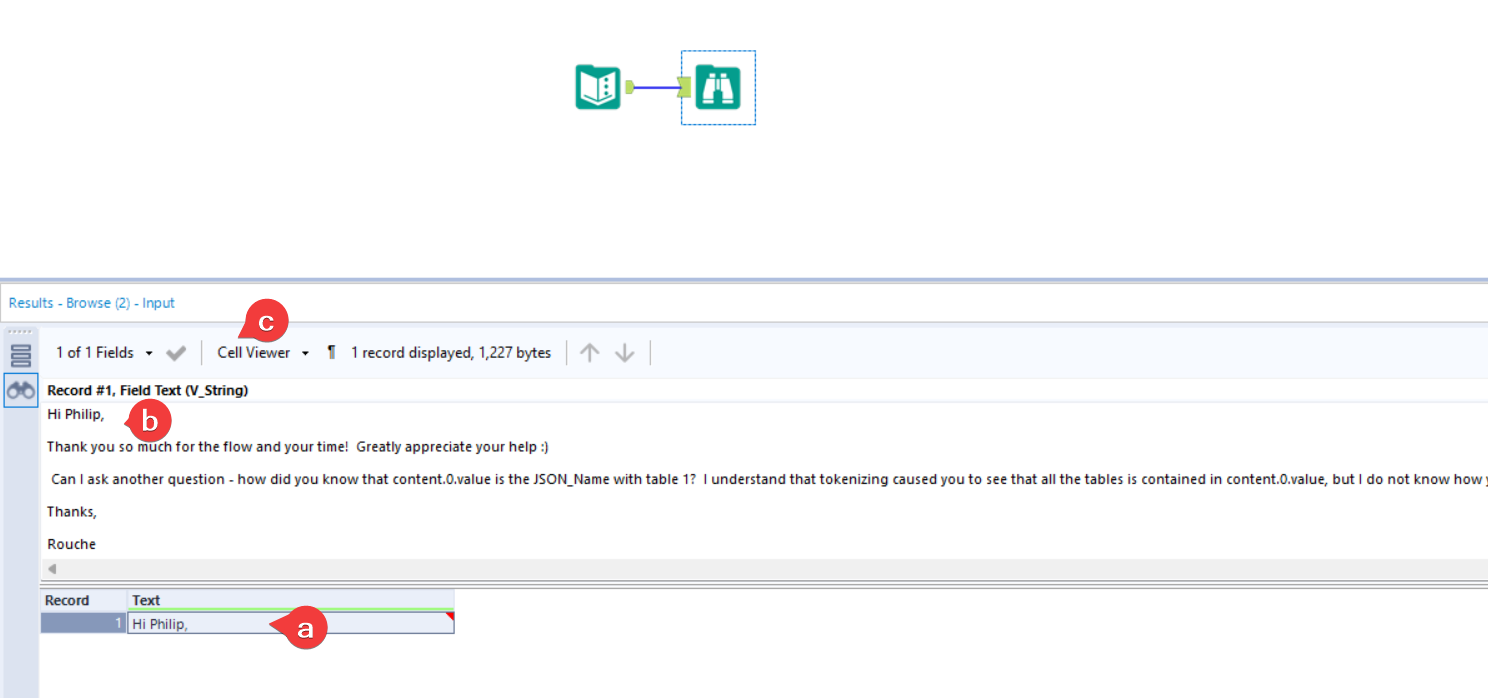Select the Browse tool on the canvas
This screenshot has width=1488, height=698.
coord(718,87)
